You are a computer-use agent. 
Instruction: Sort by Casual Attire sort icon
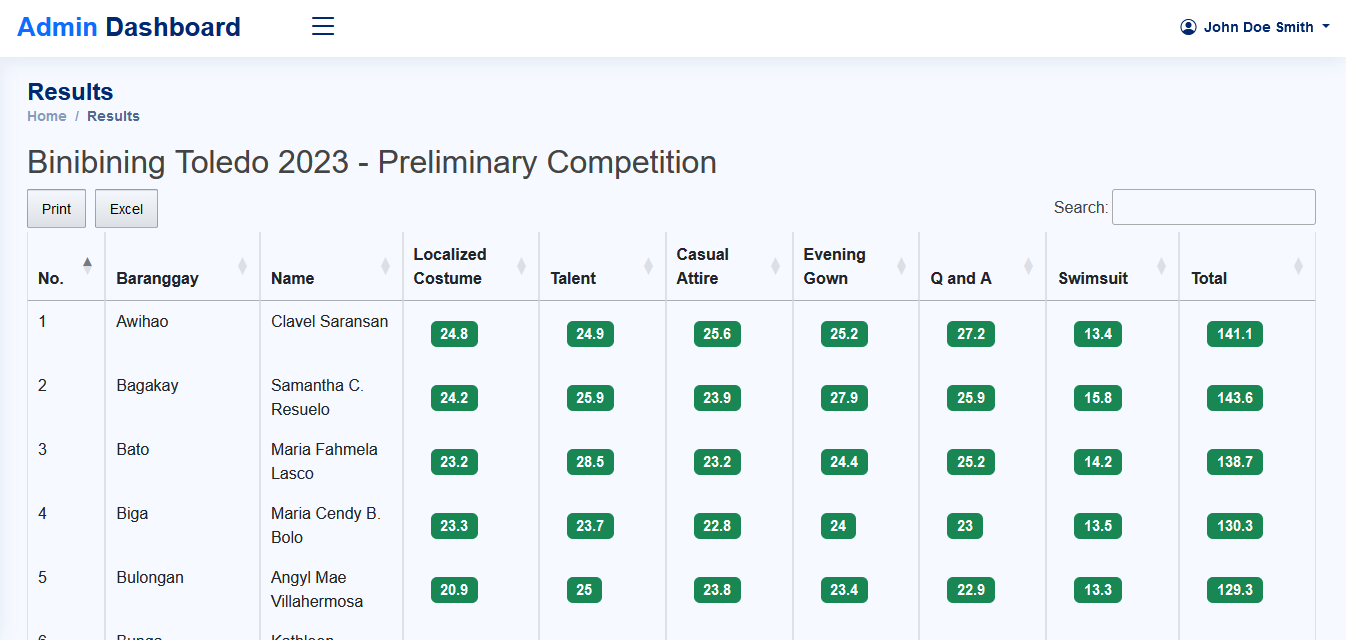tap(775, 266)
